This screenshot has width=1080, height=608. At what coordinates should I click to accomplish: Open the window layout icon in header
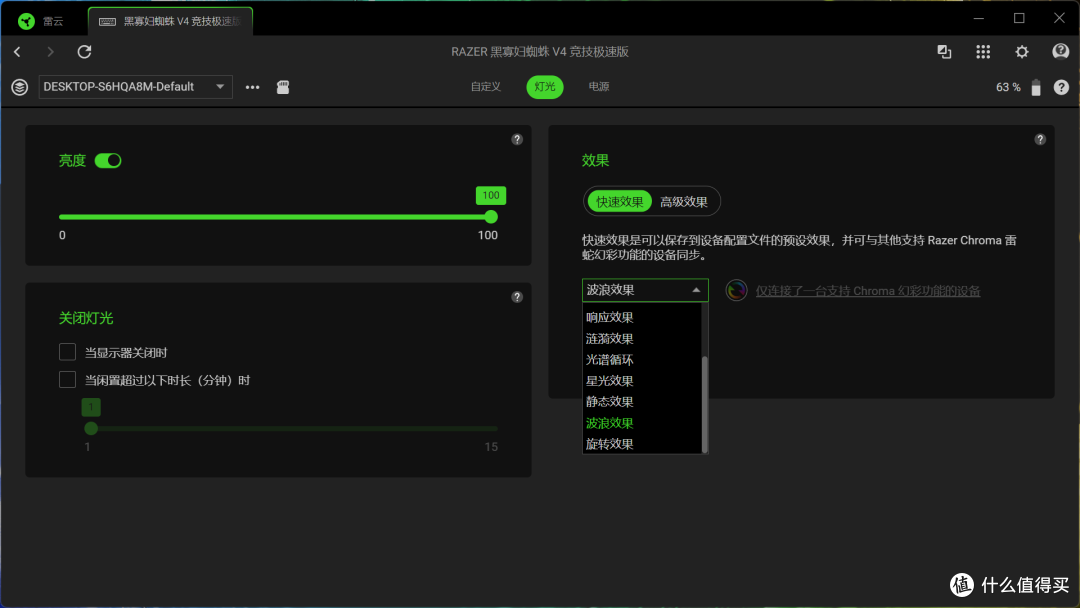(944, 52)
